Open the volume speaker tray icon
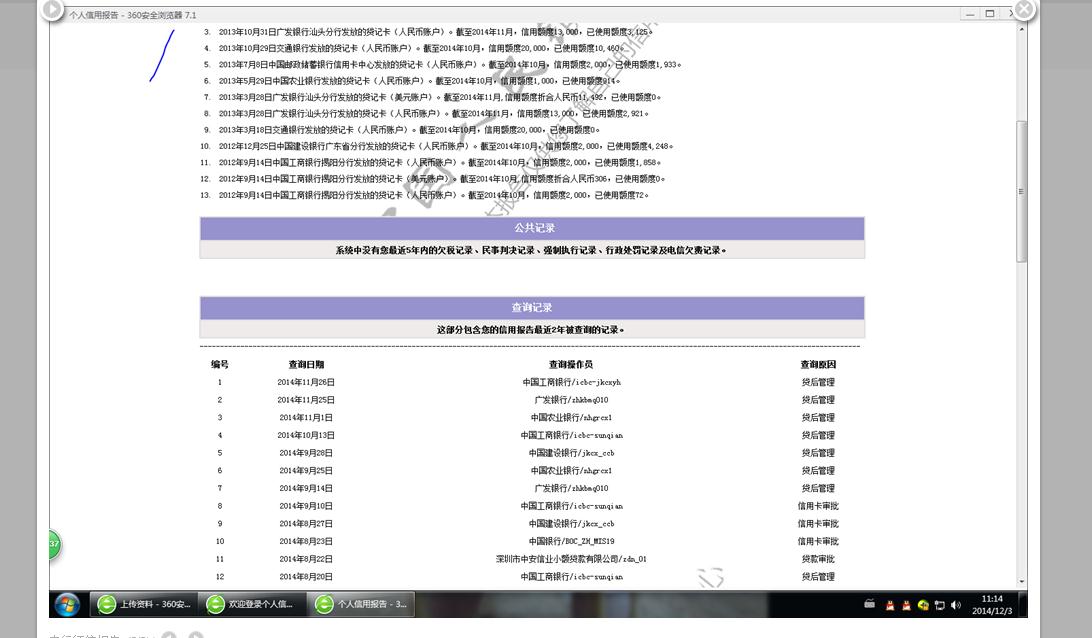The width and height of the screenshot is (1092, 638). coord(956,605)
